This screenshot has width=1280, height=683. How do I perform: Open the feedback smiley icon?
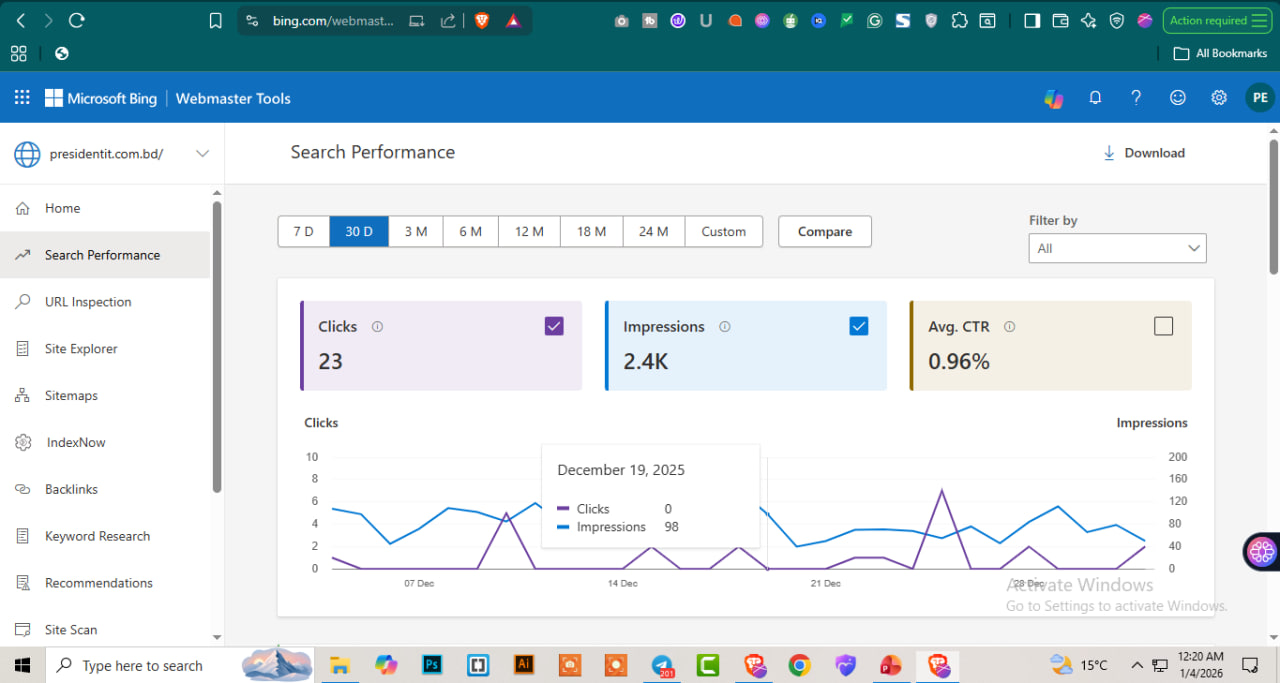tap(1178, 98)
